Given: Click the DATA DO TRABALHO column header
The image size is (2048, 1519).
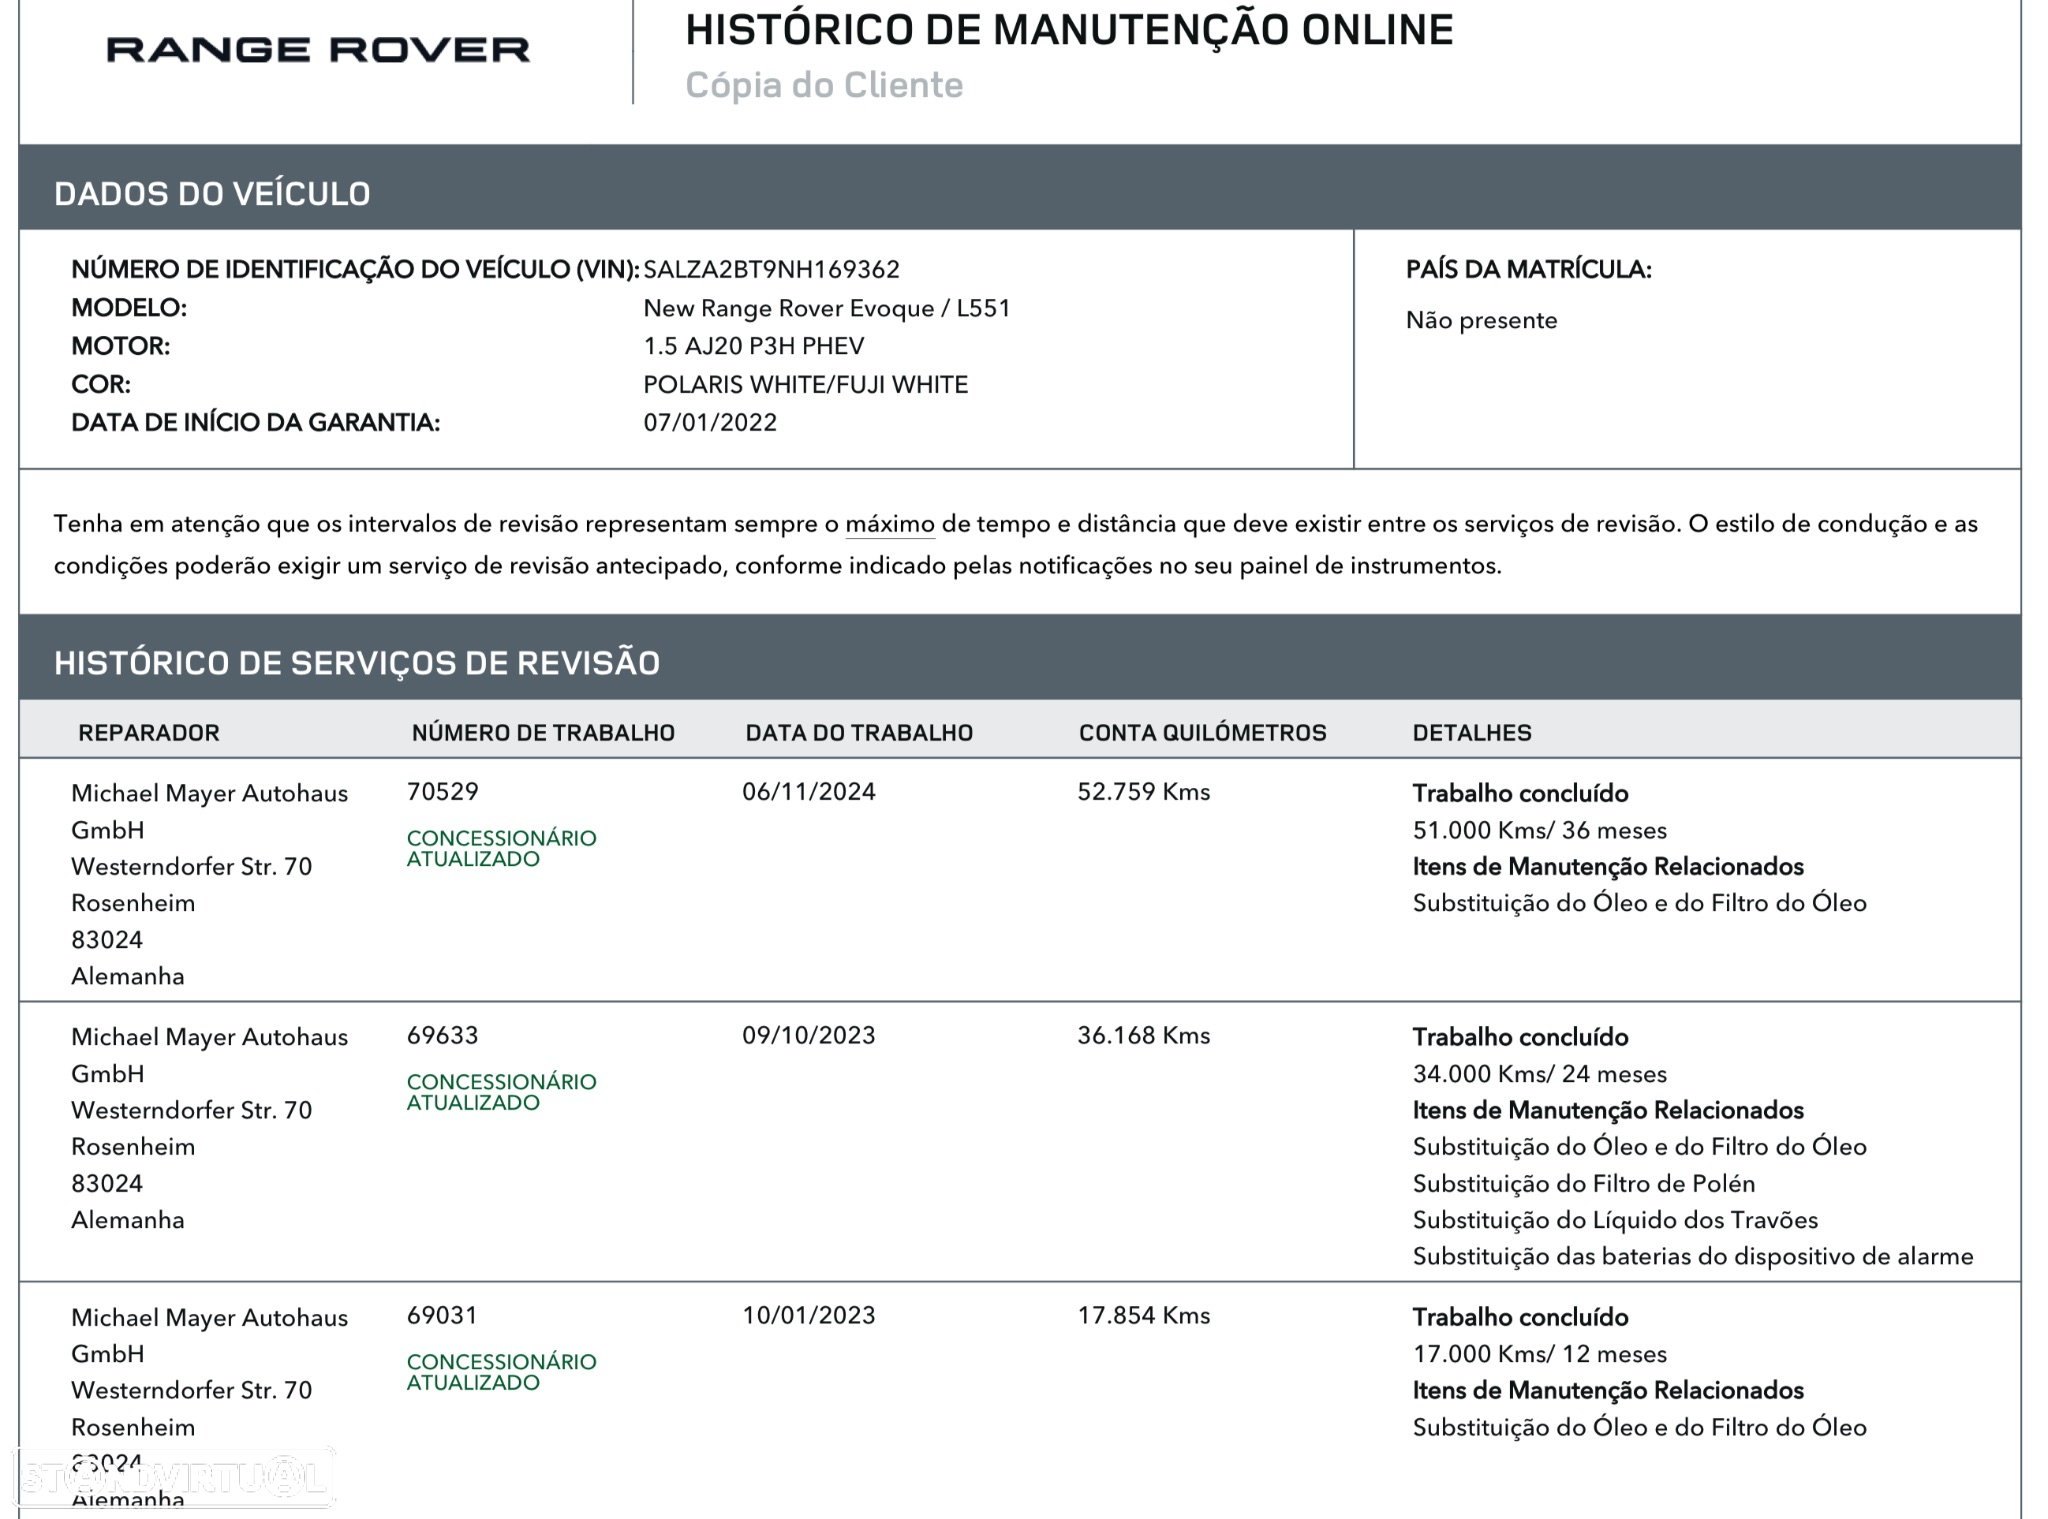Looking at the screenshot, I should 859,732.
